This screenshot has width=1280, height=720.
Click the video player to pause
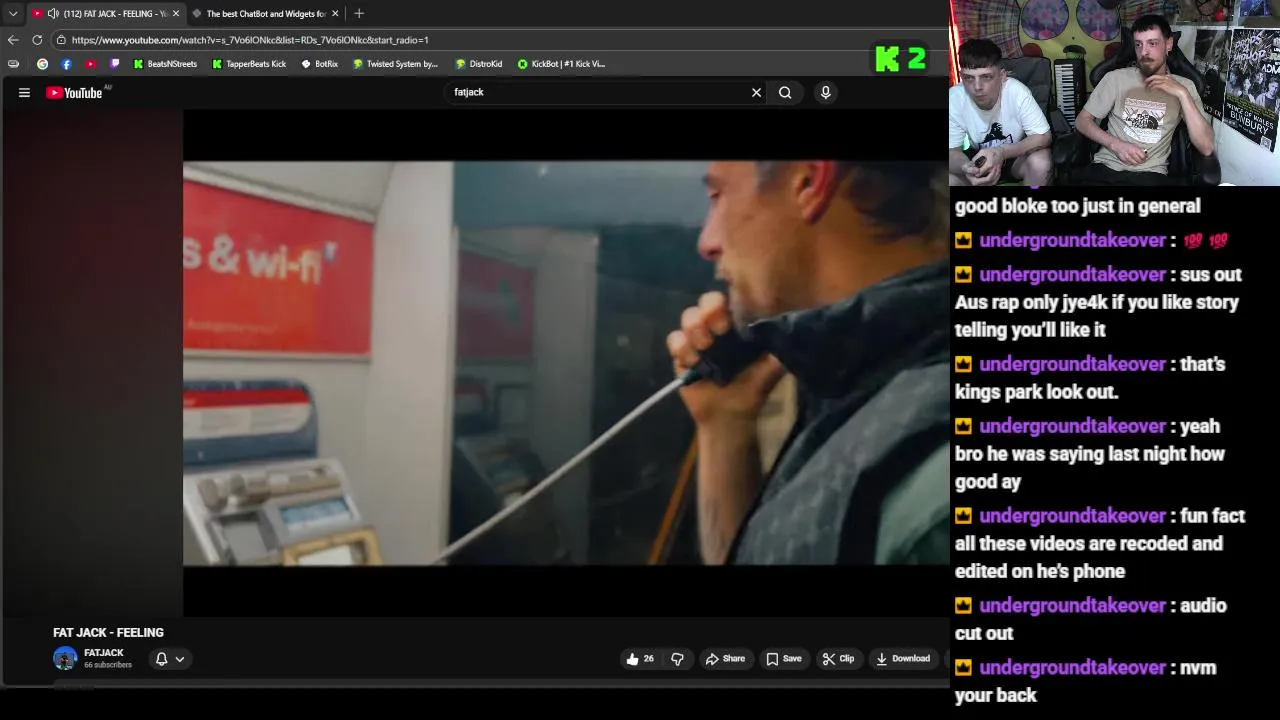point(565,363)
